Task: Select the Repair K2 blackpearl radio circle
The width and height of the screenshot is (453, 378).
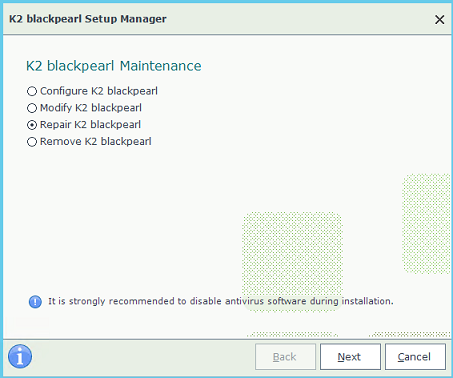Action: [32, 125]
